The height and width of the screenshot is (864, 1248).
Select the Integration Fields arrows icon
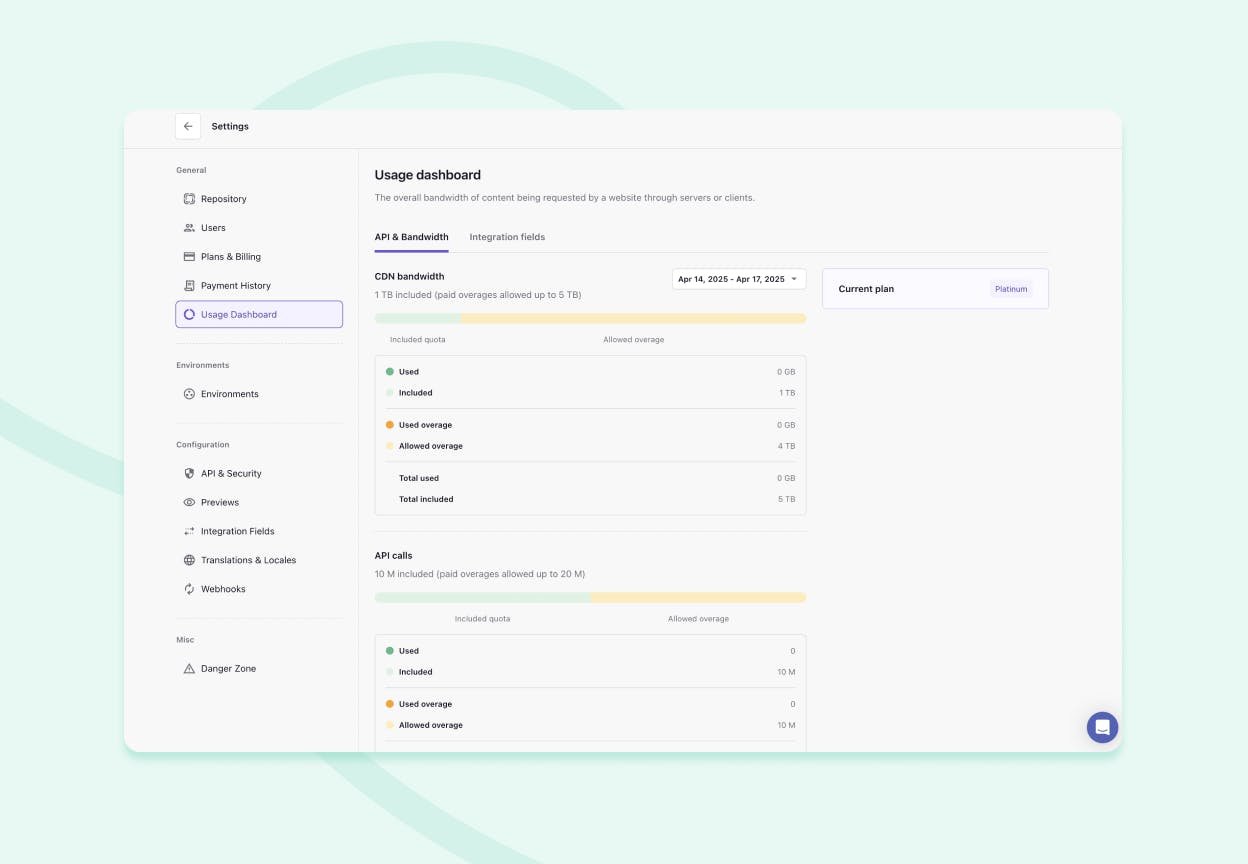click(x=189, y=531)
